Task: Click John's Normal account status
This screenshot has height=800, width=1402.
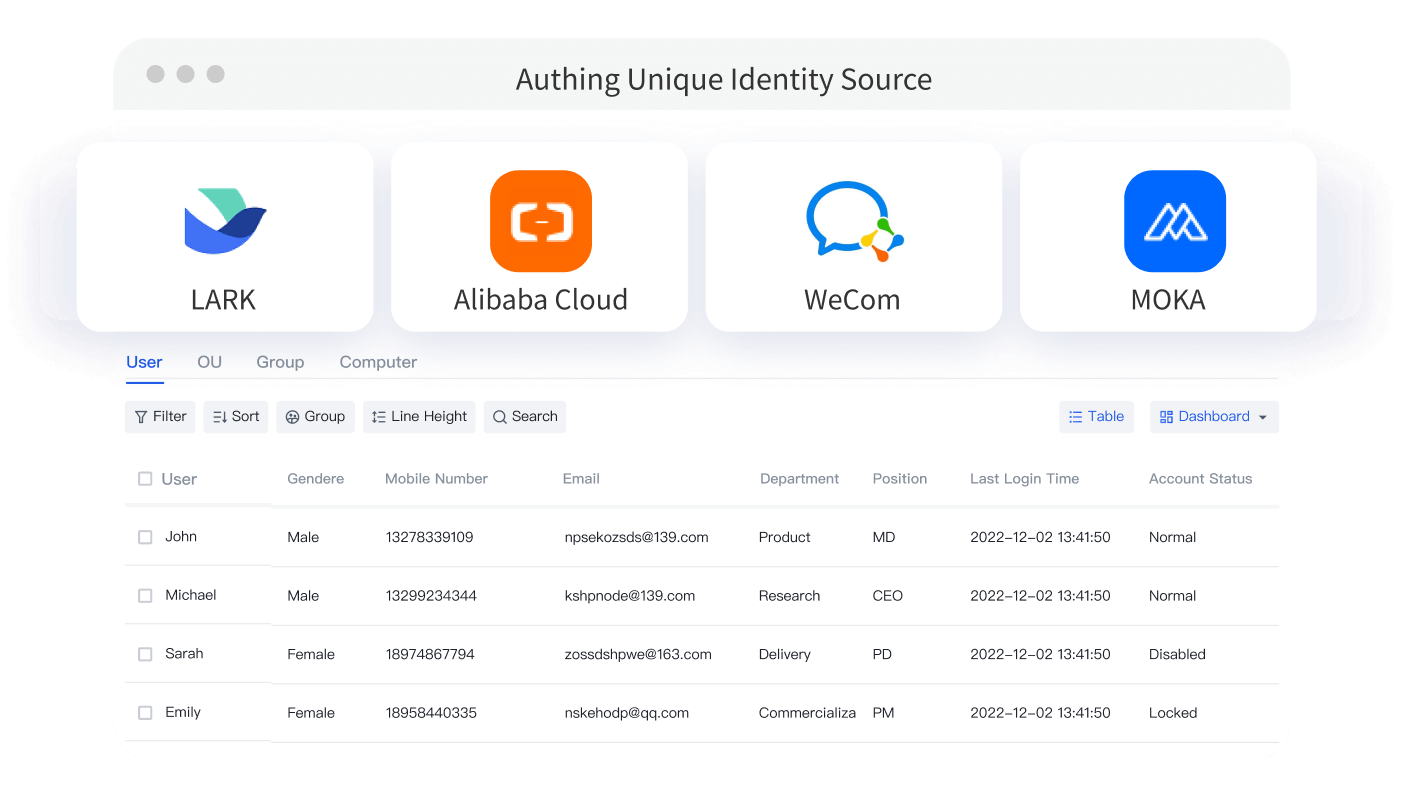Action: pos(1173,537)
